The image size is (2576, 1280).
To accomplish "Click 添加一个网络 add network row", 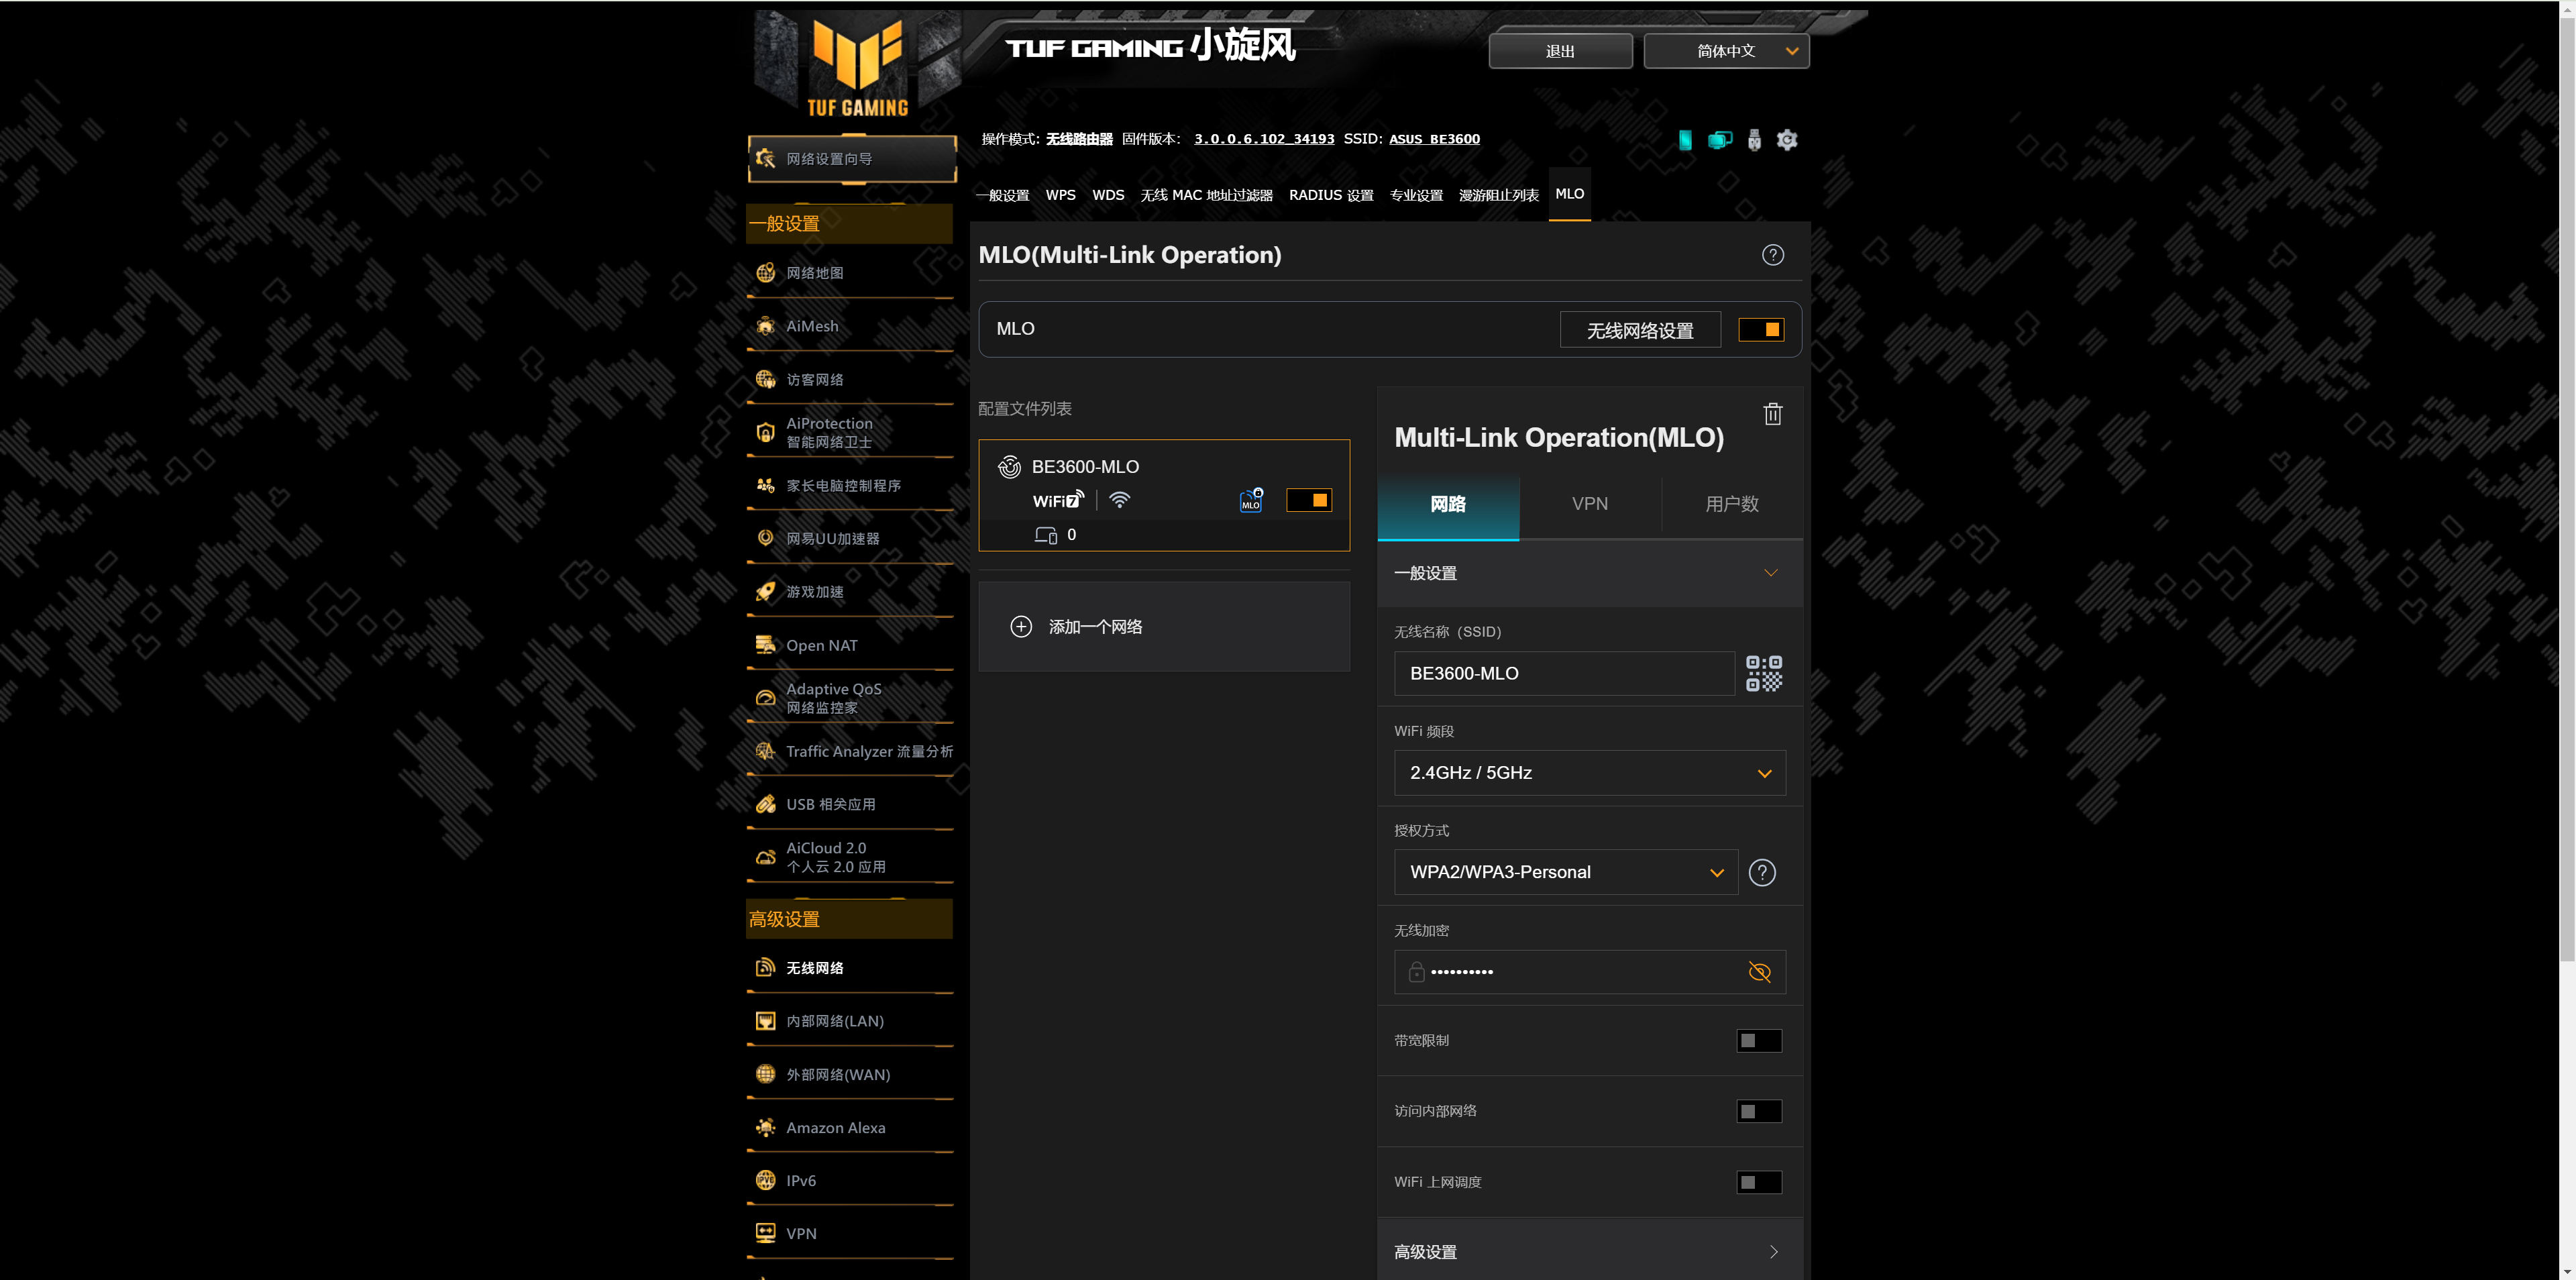I will [x=1164, y=627].
